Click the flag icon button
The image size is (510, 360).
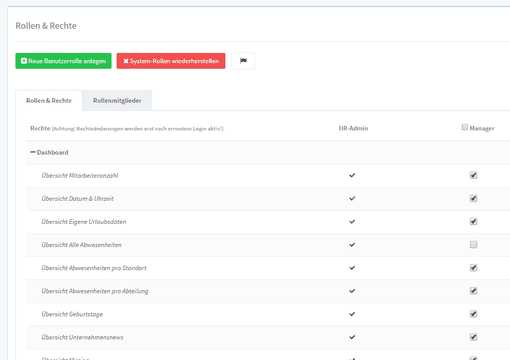coord(243,61)
